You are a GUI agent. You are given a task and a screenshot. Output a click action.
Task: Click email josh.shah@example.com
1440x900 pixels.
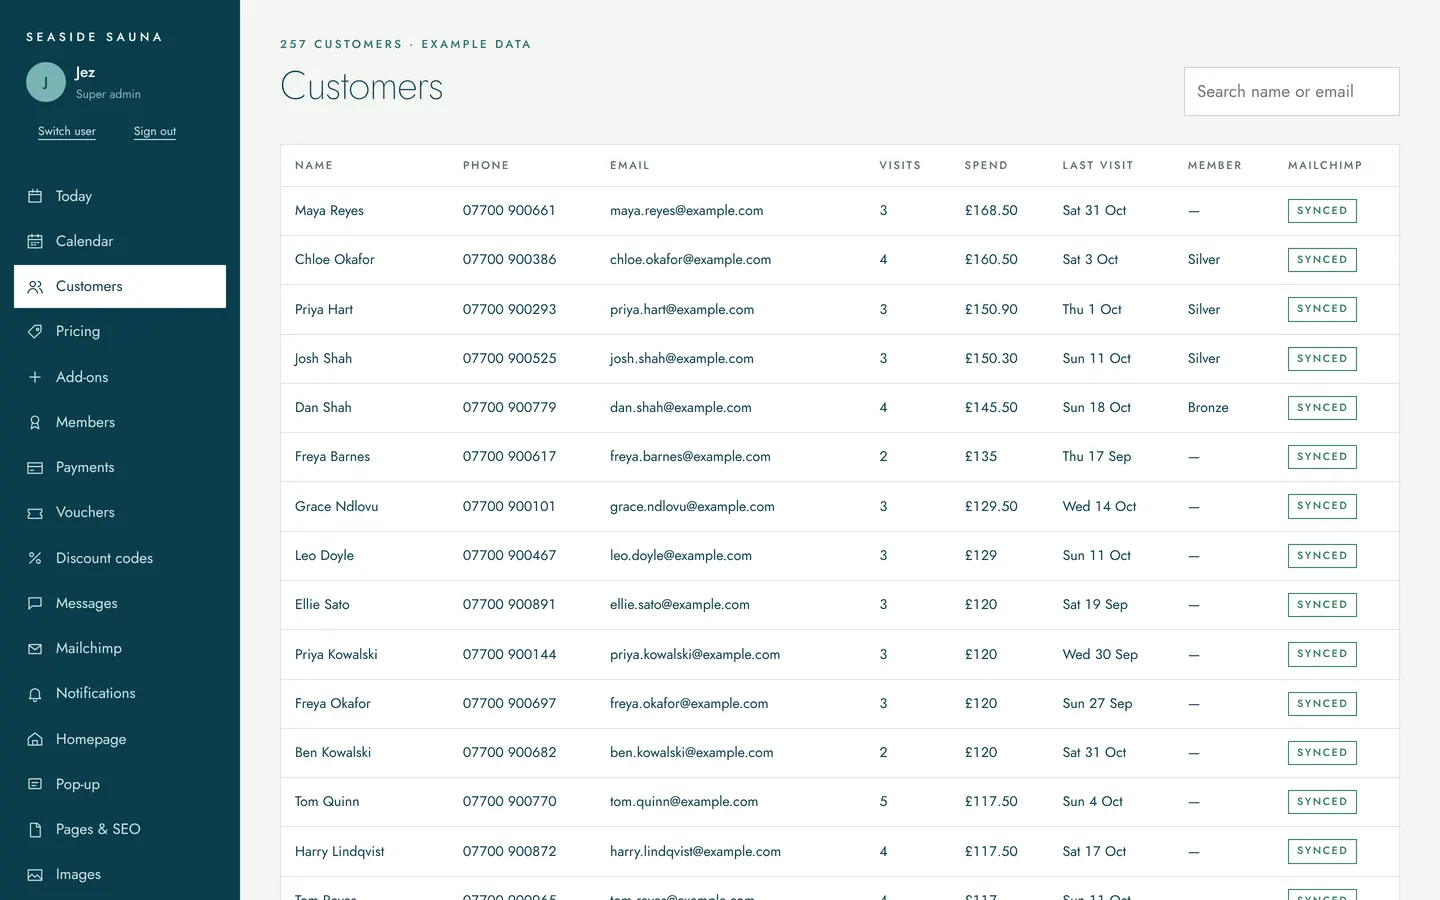682,358
